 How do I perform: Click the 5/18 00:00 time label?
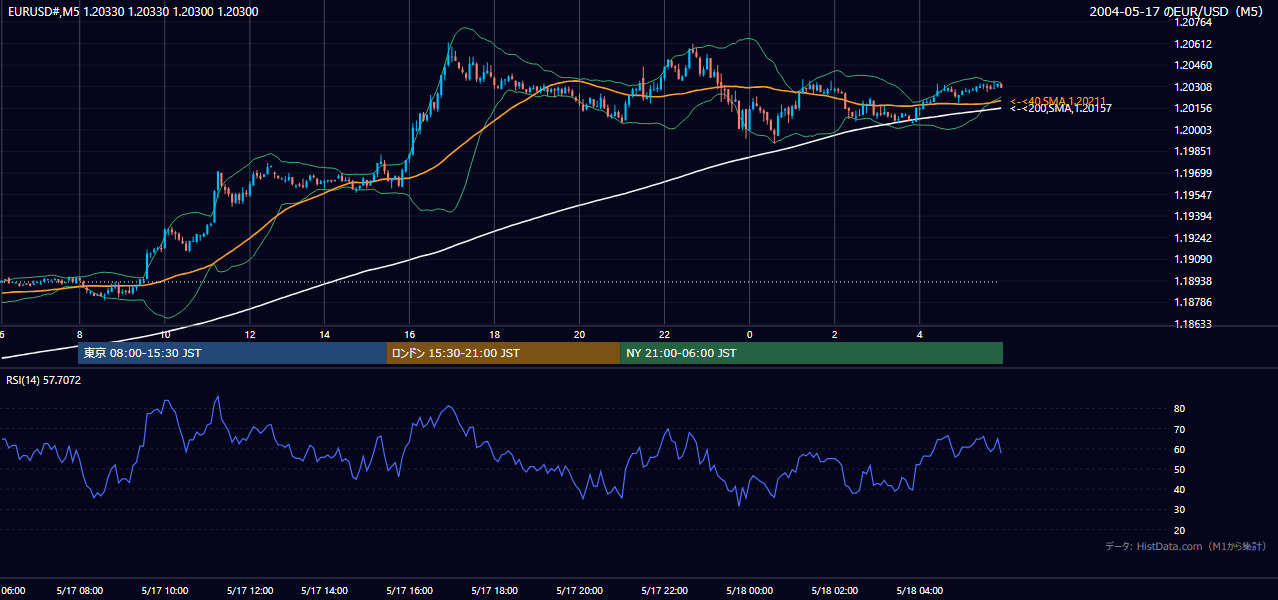click(749, 591)
